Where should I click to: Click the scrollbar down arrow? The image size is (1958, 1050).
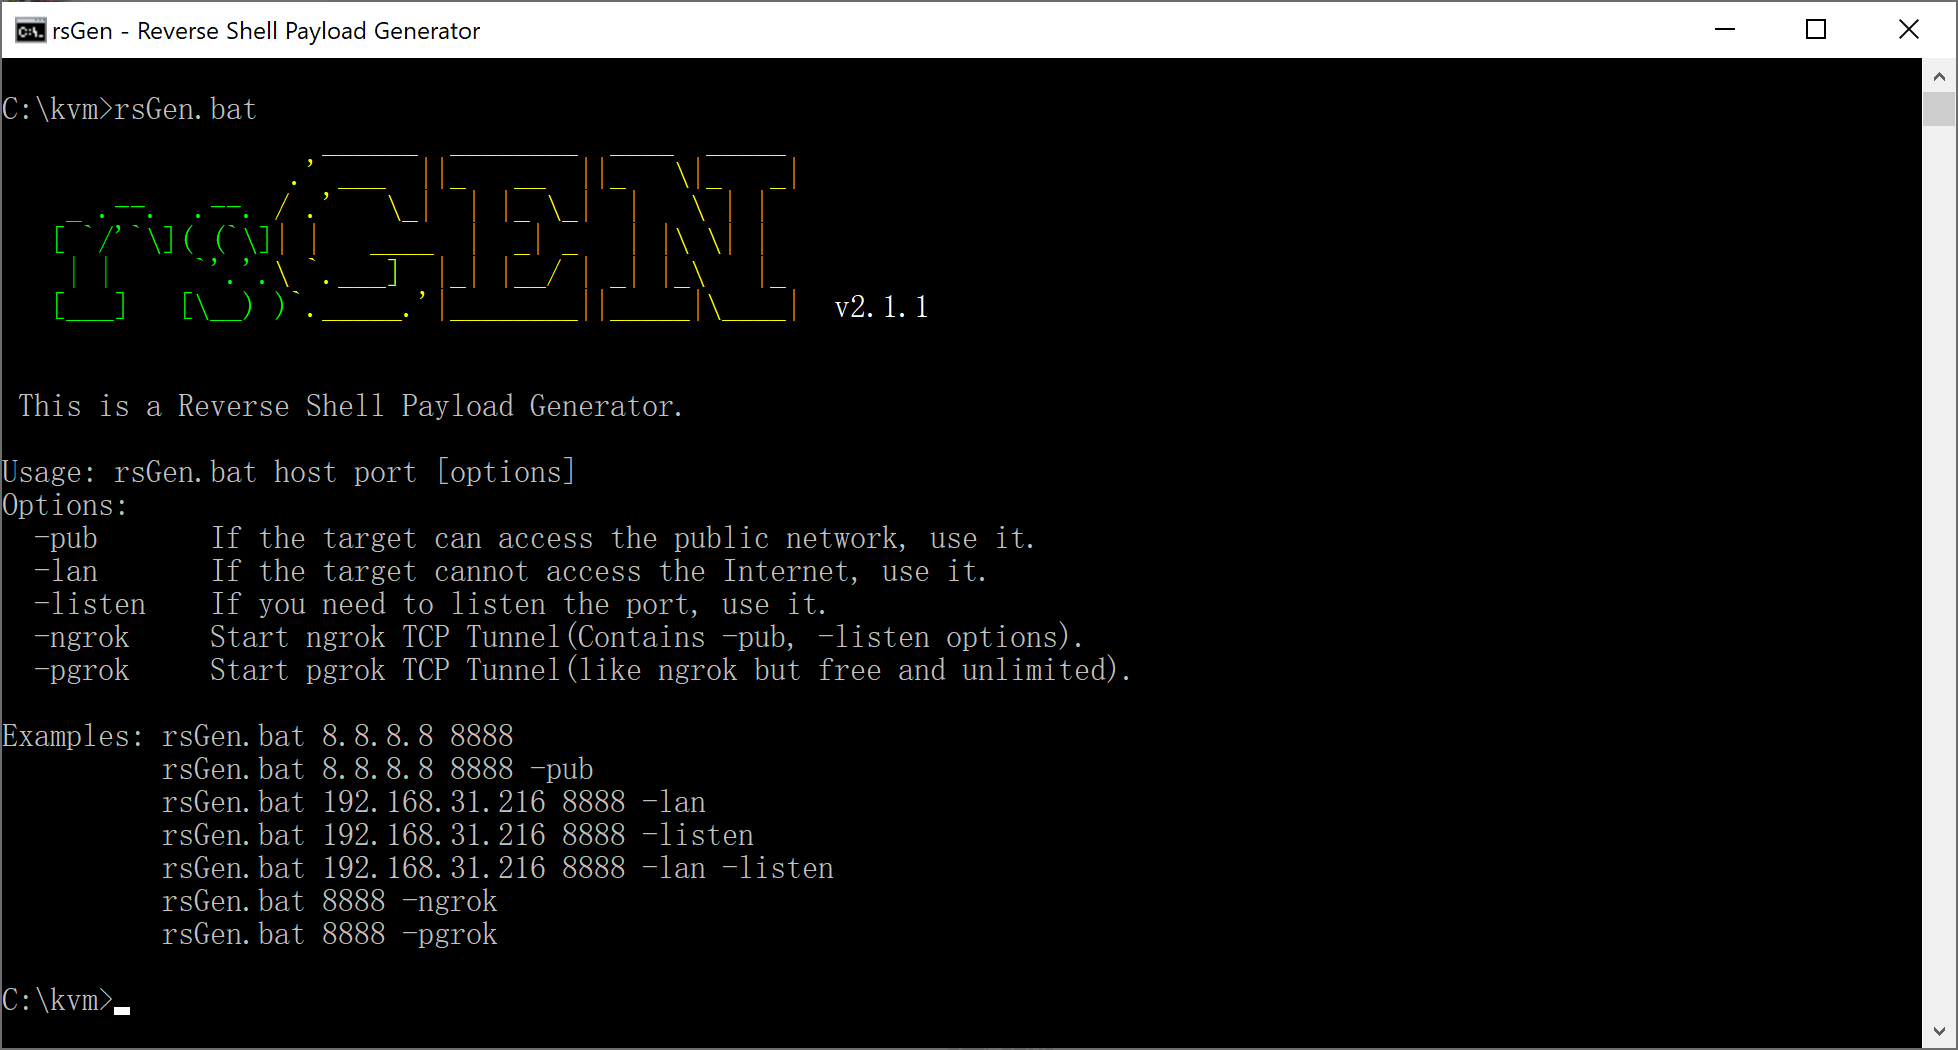pyautogui.click(x=1939, y=1031)
